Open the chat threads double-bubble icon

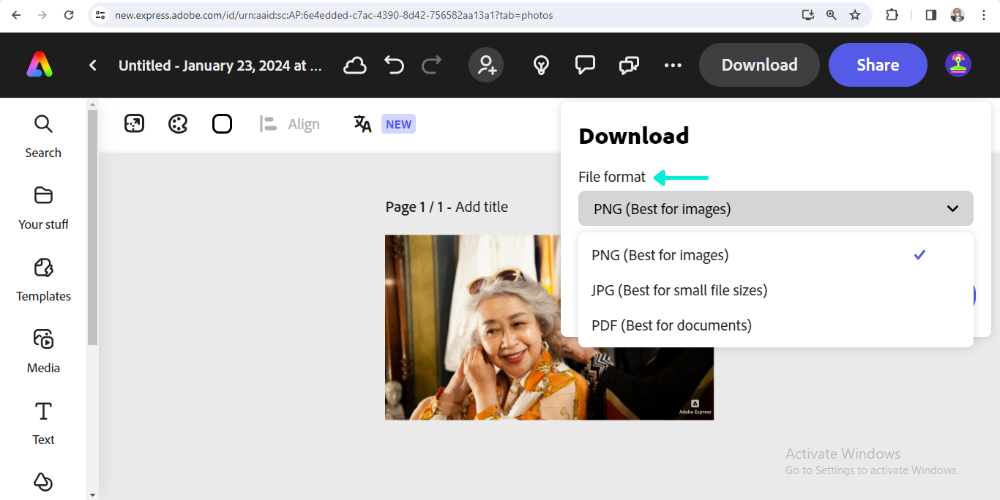pyautogui.click(x=629, y=65)
